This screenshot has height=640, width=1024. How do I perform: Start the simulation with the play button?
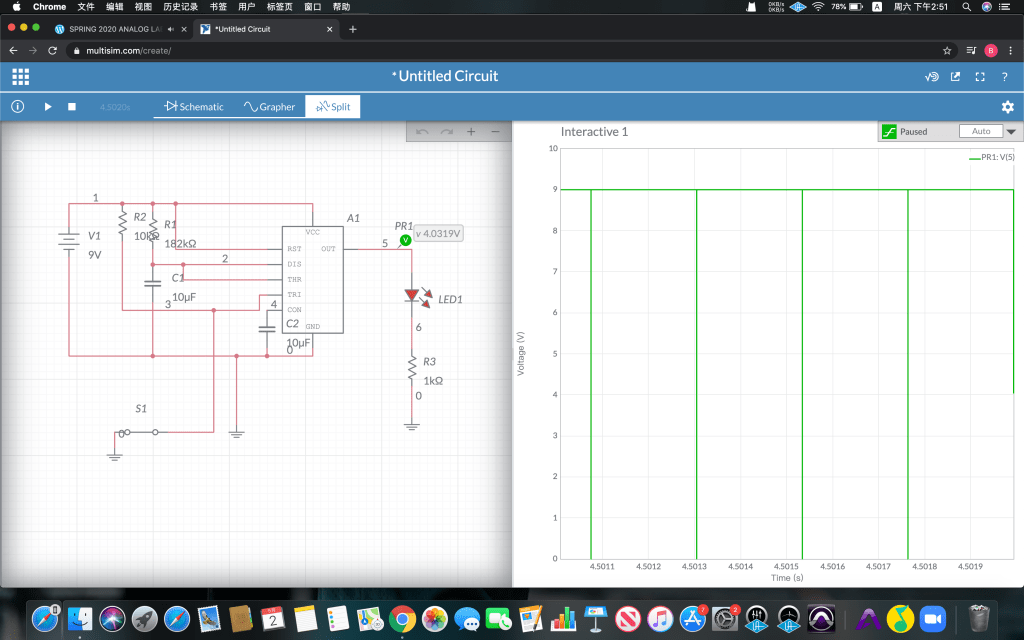[x=47, y=107]
